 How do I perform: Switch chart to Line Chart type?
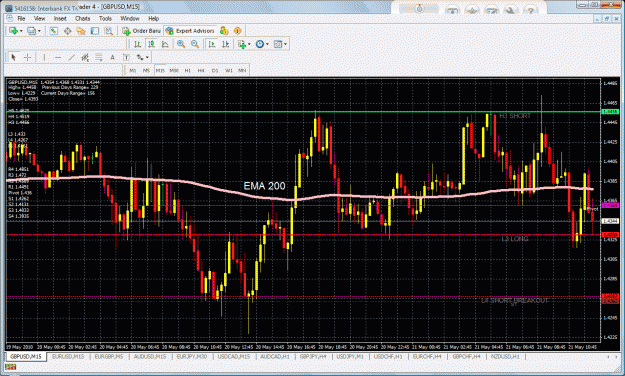[165, 44]
